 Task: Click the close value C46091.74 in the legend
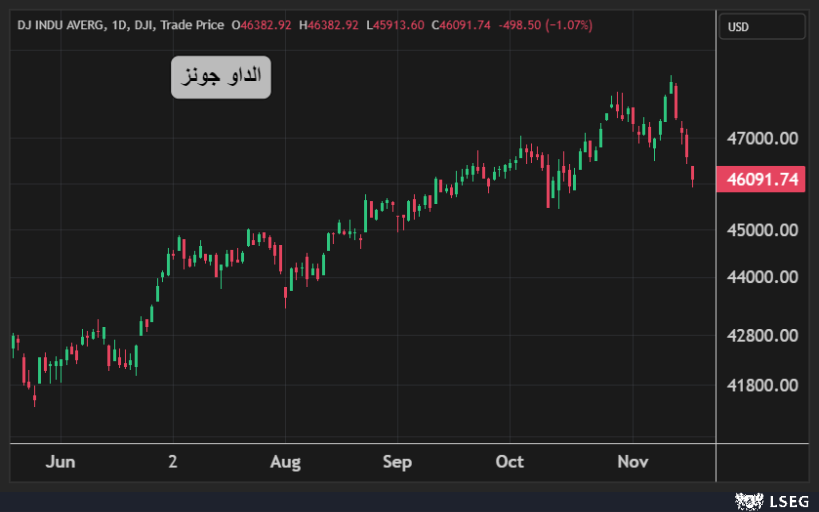[461, 24]
